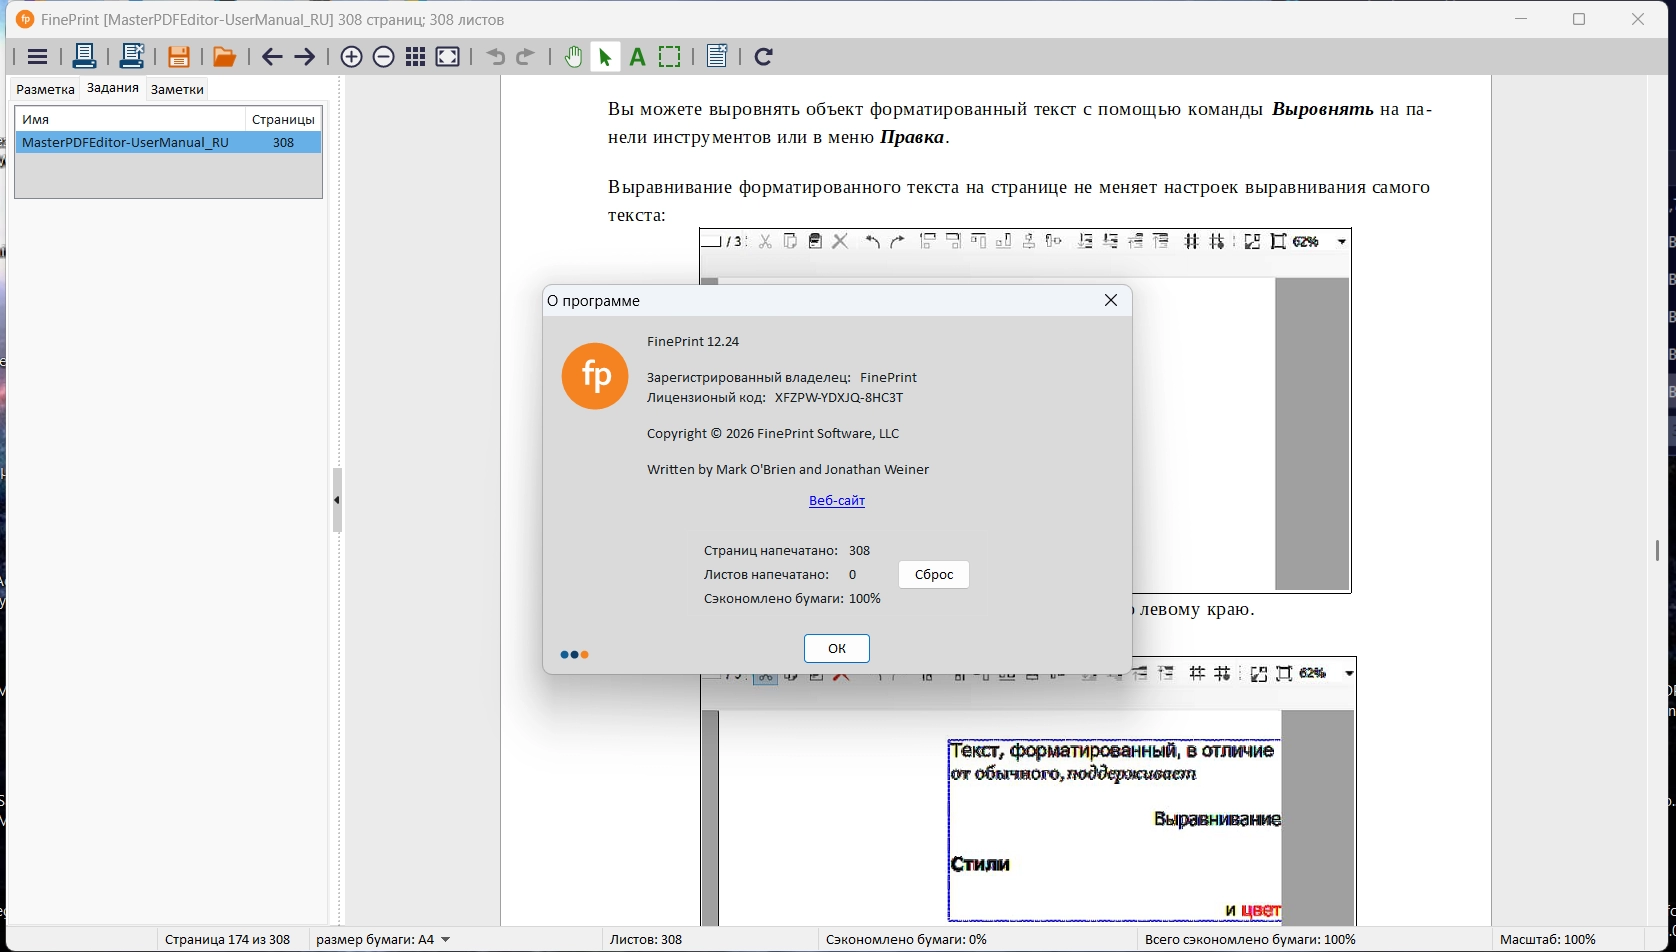The height and width of the screenshot is (952, 1676).
Task: Click the bold word Правка in the page
Action: coord(912,137)
